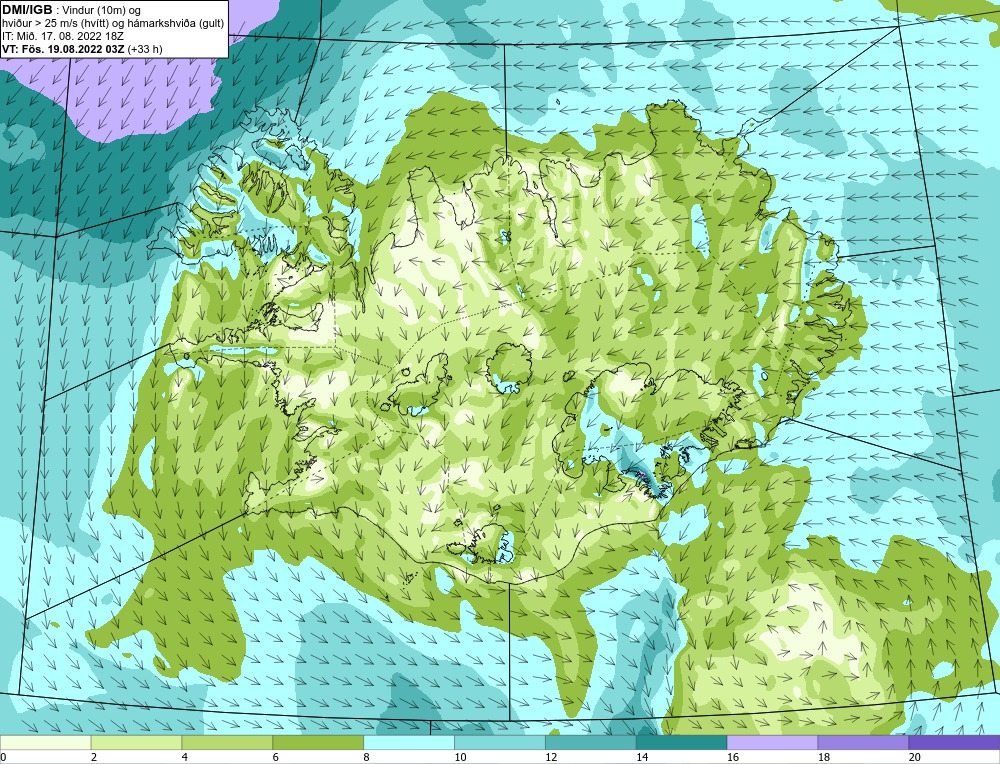Image resolution: width=1000 pixels, height=764 pixels.
Task: Click the 16–18 m/s light purple swatch
Action: 772,742
